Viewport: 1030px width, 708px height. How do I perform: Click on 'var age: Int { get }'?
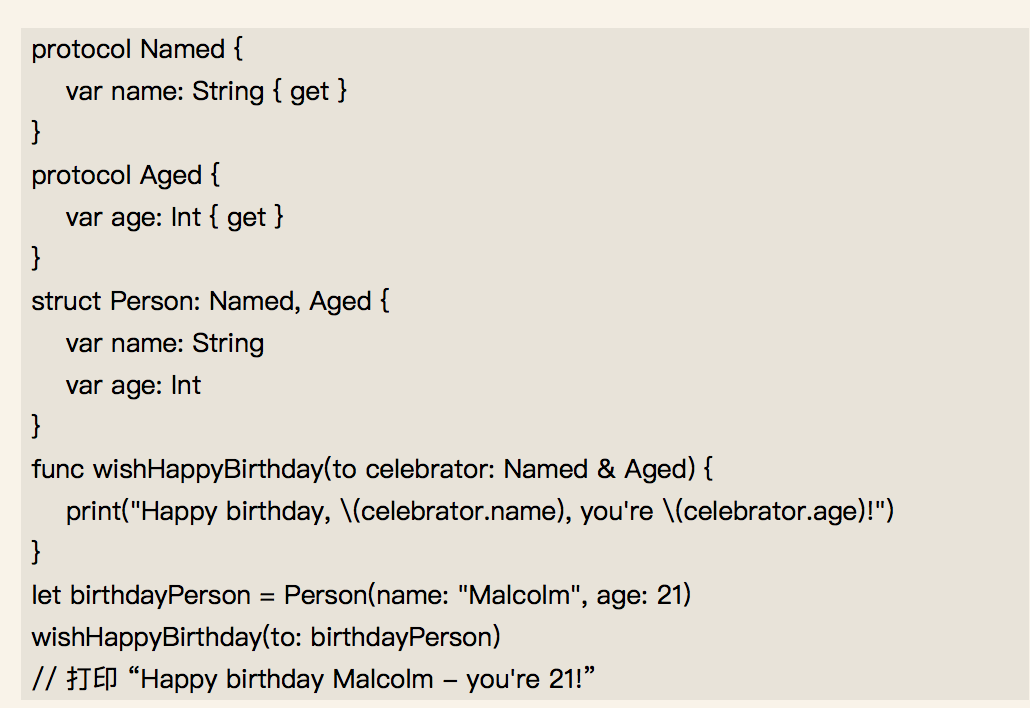175,217
